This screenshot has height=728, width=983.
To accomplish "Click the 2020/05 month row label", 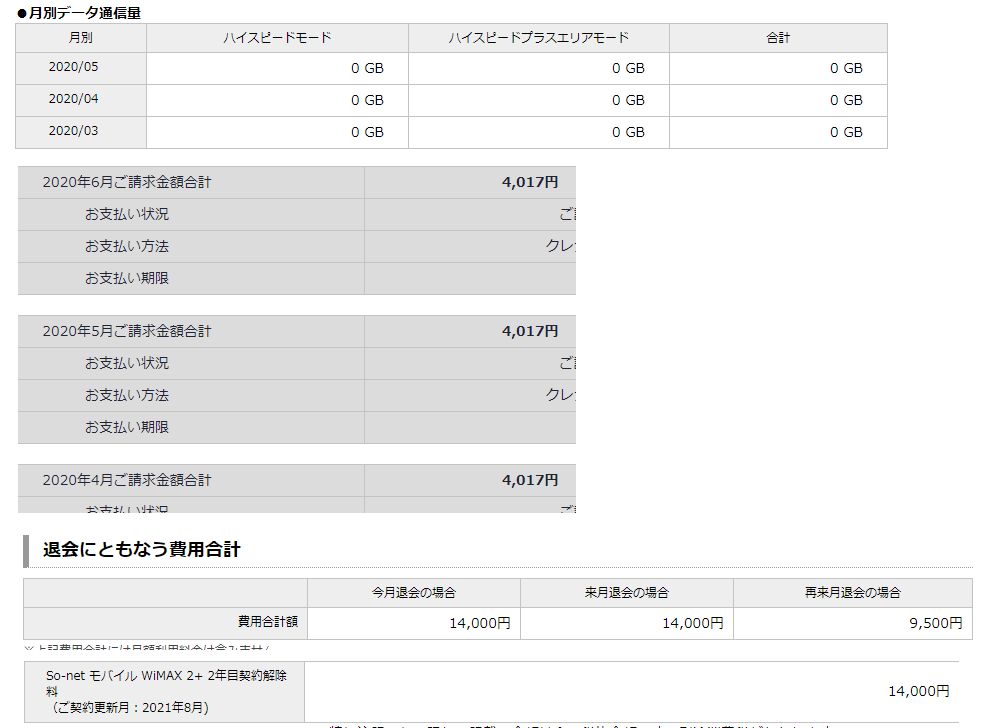I will click(x=73, y=68).
